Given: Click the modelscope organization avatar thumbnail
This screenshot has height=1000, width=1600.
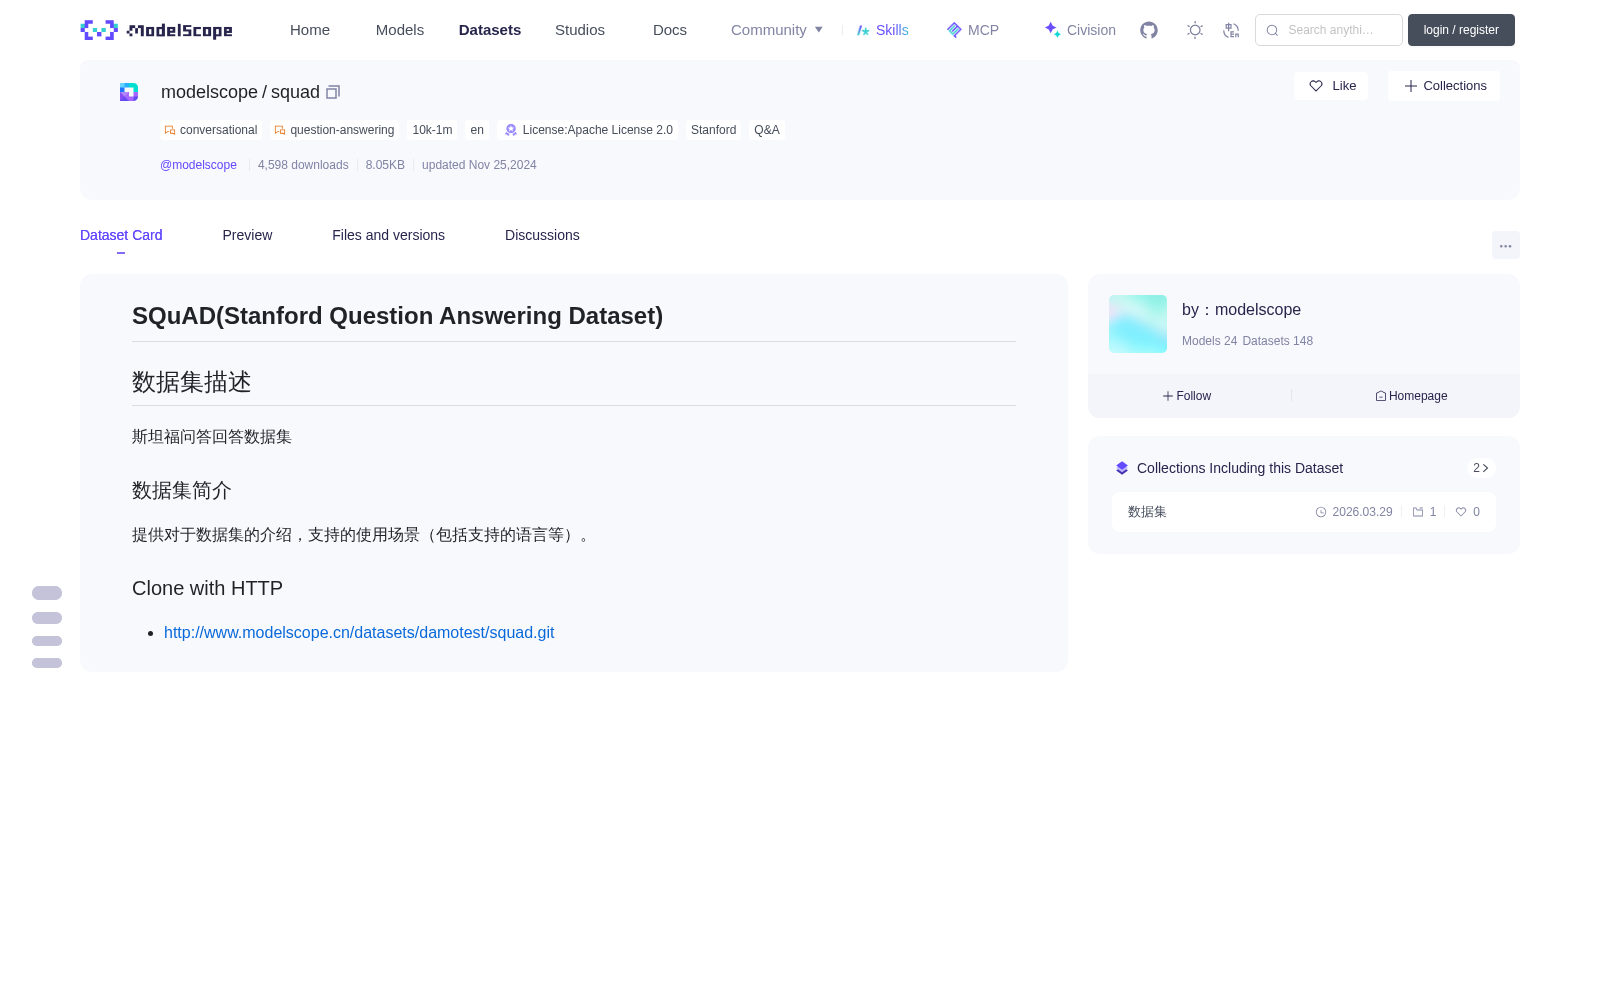Looking at the screenshot, I should (x=1138, y=324).
